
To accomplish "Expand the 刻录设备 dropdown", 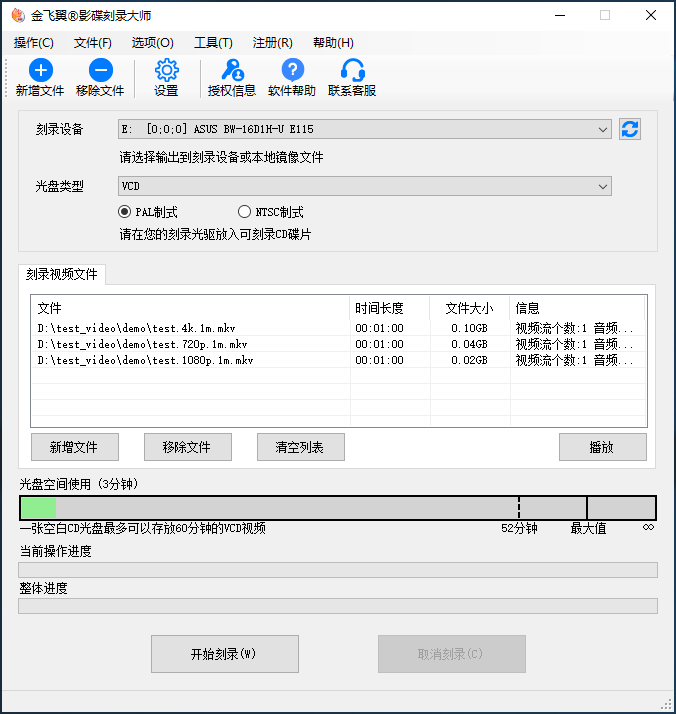I will tap(602, 129).
